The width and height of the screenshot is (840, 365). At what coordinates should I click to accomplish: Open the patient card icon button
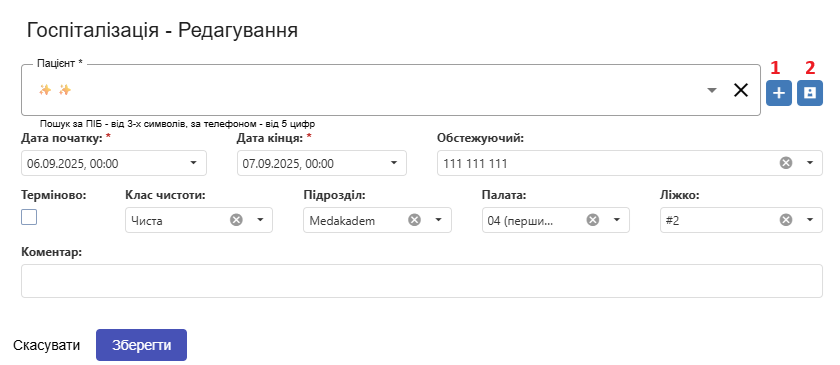(x=810, y=93)
